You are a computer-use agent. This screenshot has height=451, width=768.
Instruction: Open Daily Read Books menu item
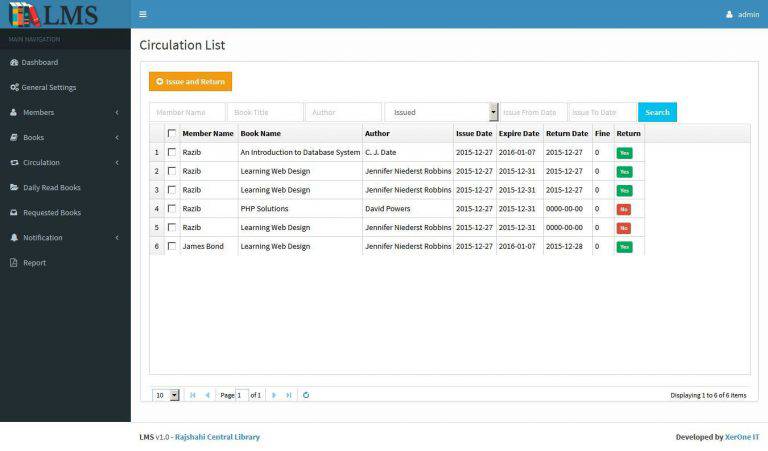(x=51, y=187)
